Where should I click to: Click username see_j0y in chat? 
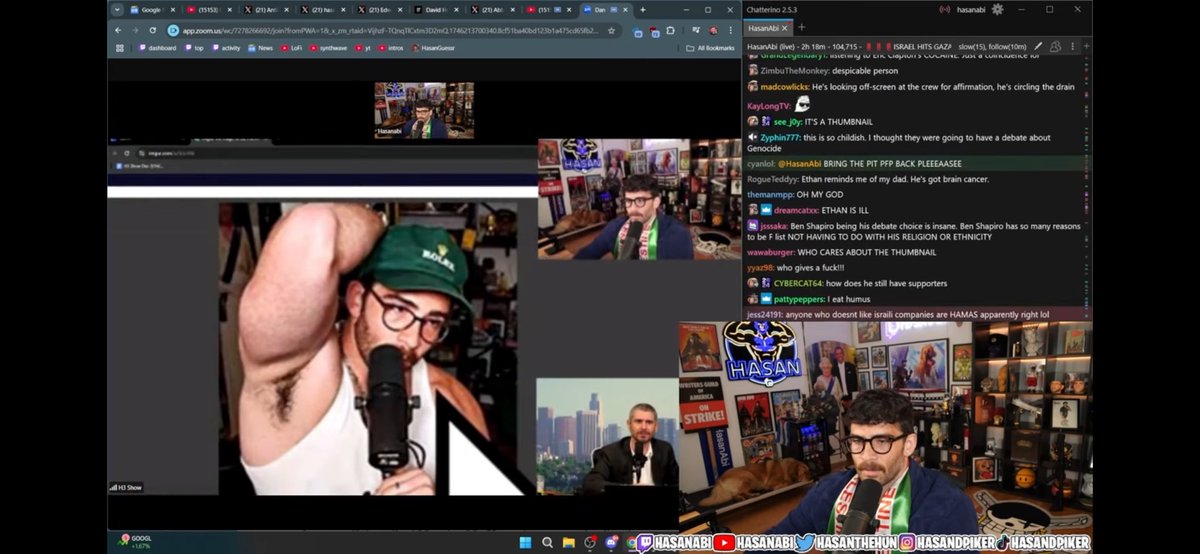point(788,121)
